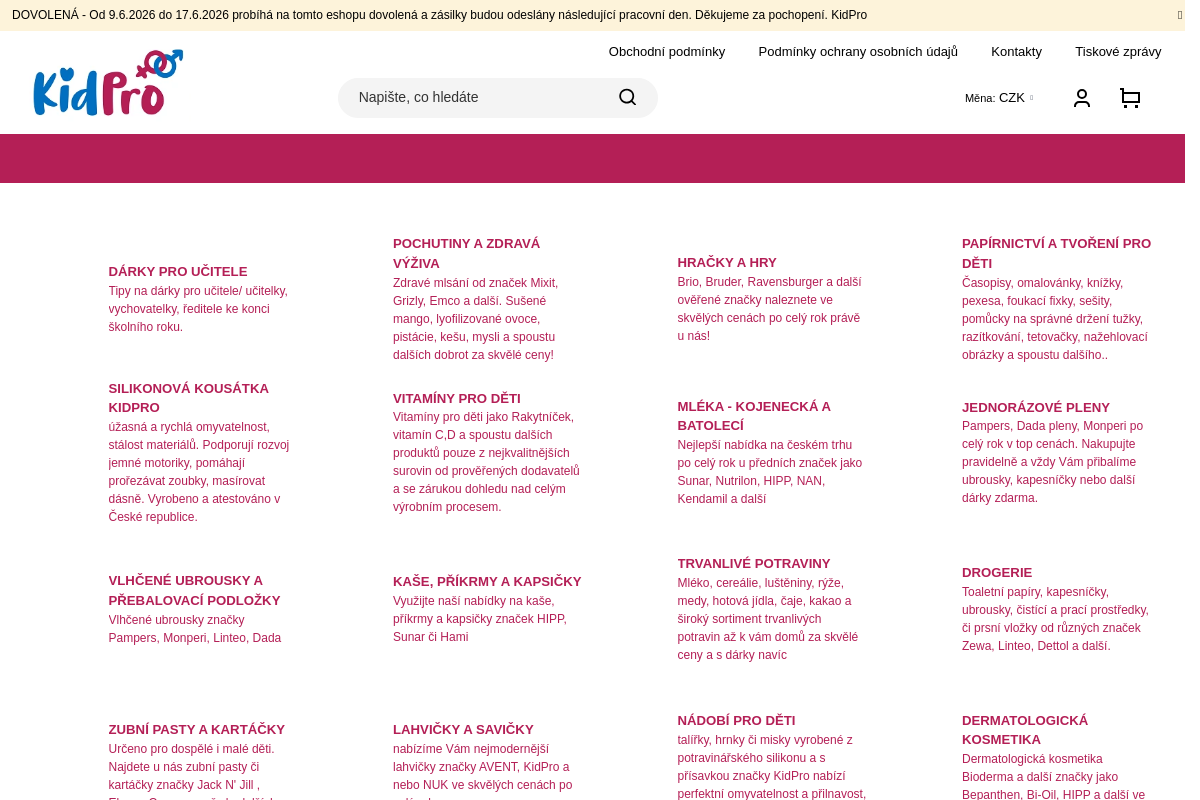
Task: Open the user account icon
Action: [1081, 98]
